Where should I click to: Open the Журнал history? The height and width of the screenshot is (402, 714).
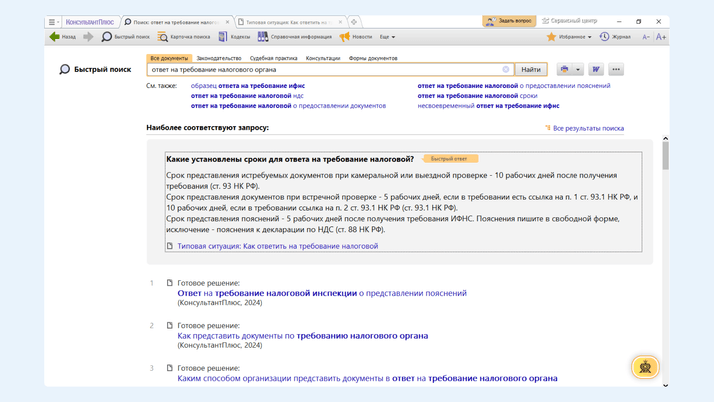[x=615, y=37]
